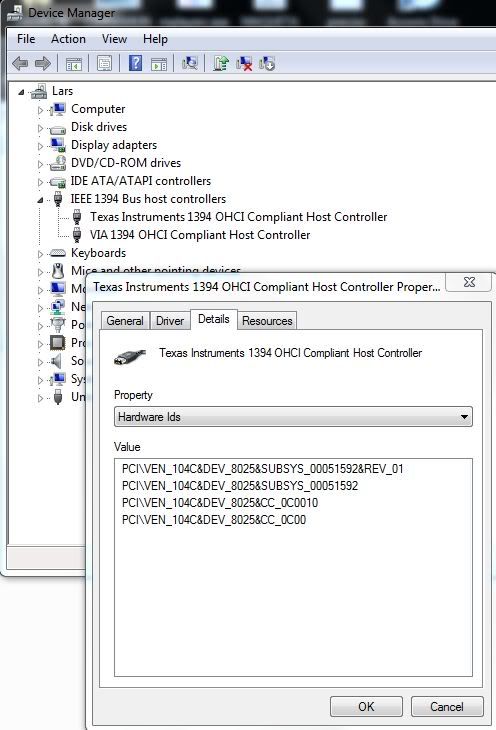Collapse the IEEE 1394 Bus host controllers node
Viewport: 496px width, 730px height.
click(40, 200)
